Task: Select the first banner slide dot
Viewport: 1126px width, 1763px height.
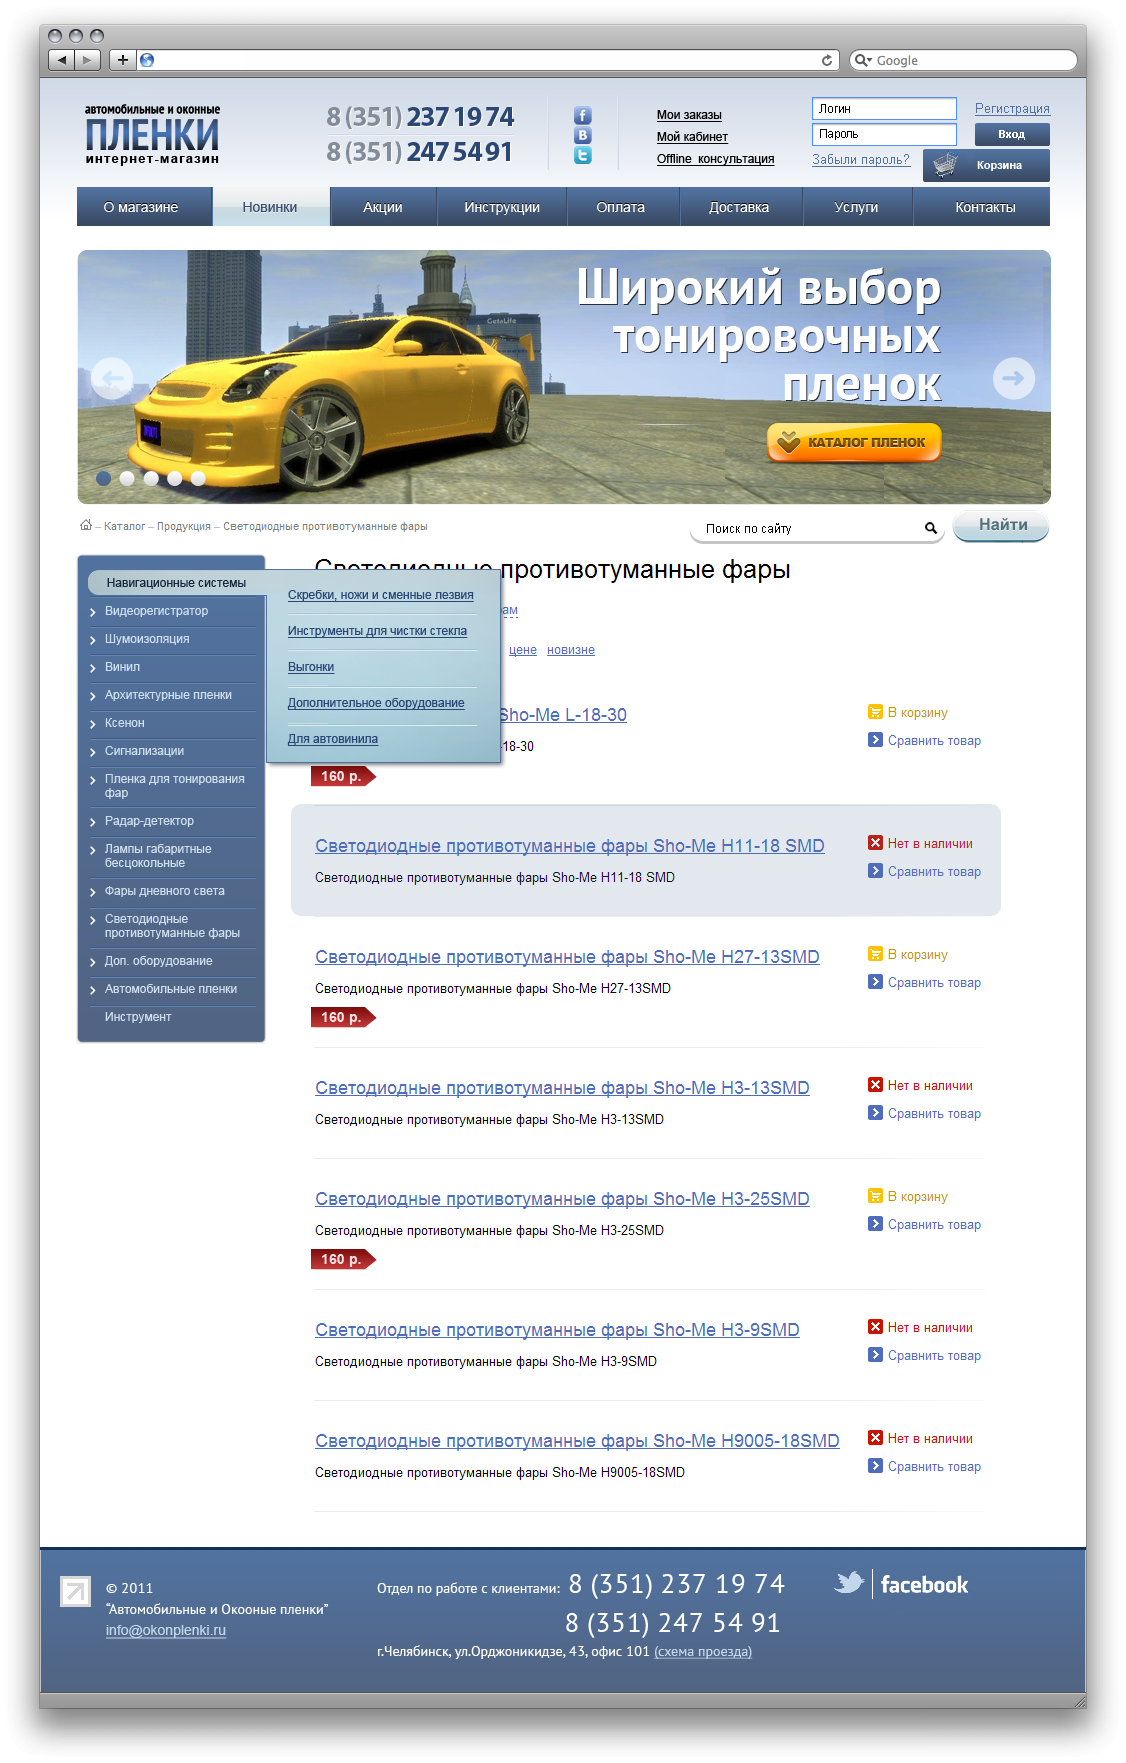Action: click(x=103, y=478)
